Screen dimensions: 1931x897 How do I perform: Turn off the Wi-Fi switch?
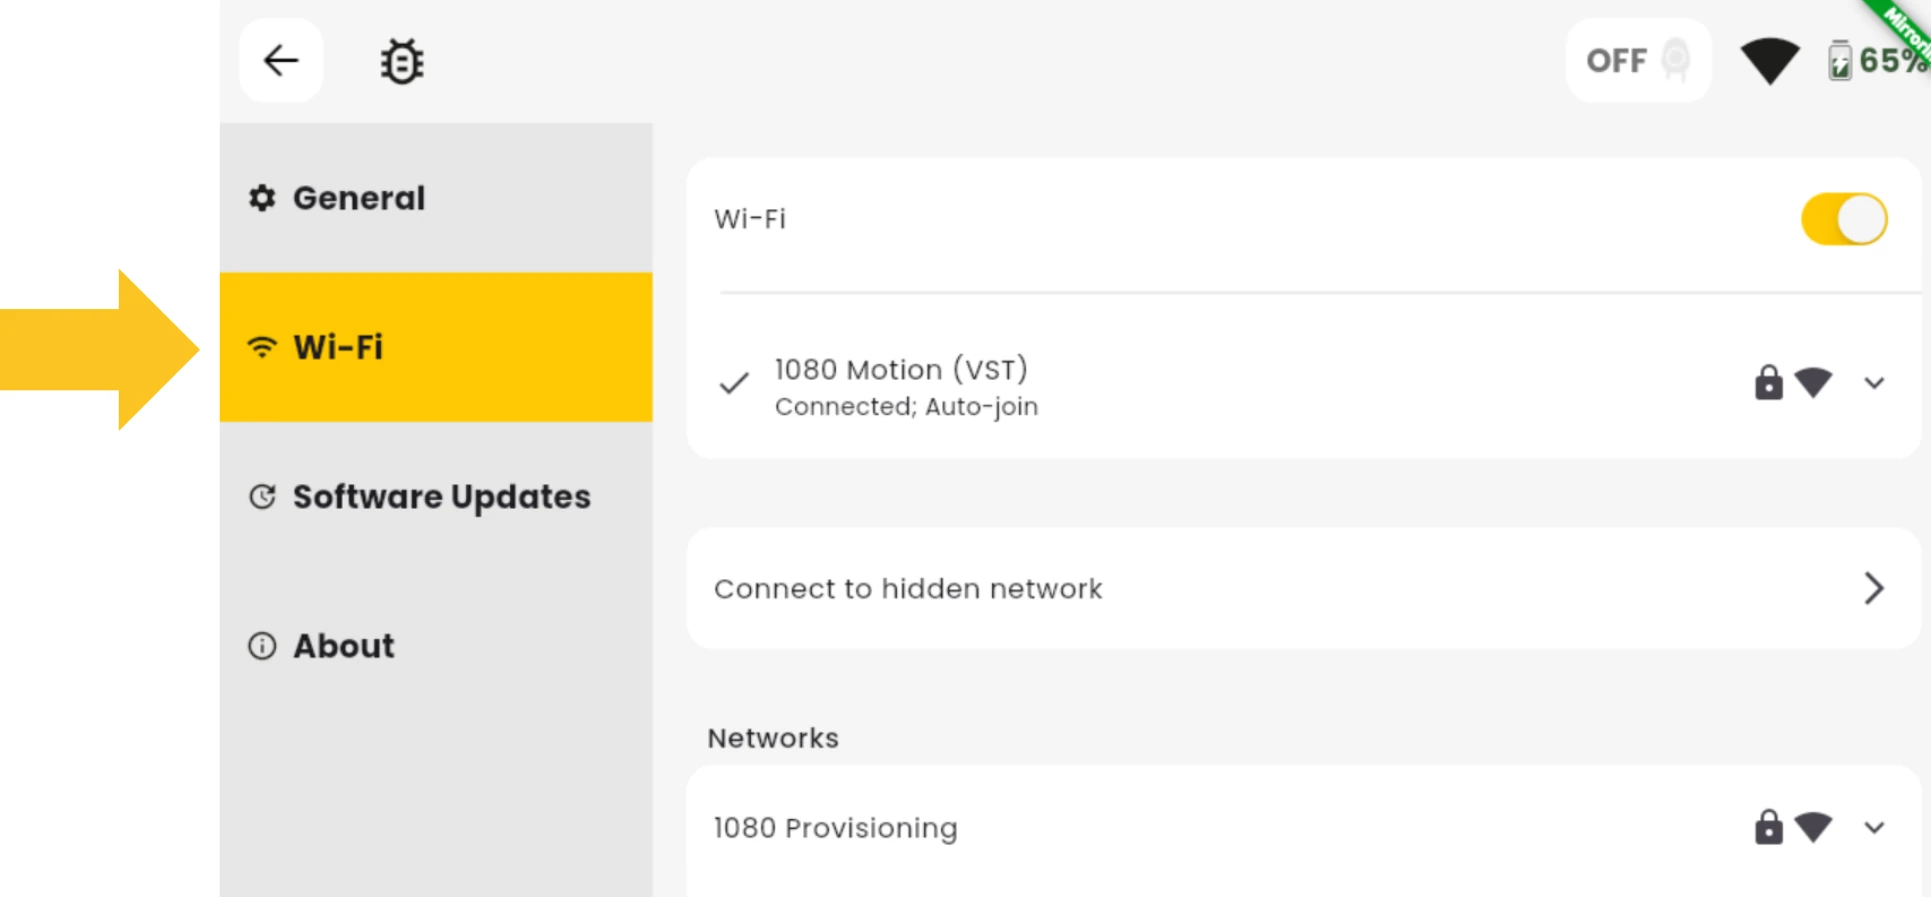pyautogui.click(x=1844, y=219)
